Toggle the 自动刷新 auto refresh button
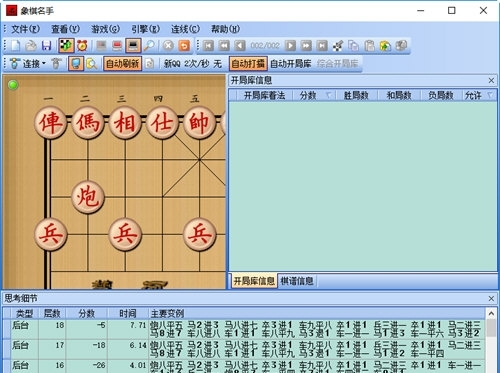500x373 pixels. [x=122, y=64]
